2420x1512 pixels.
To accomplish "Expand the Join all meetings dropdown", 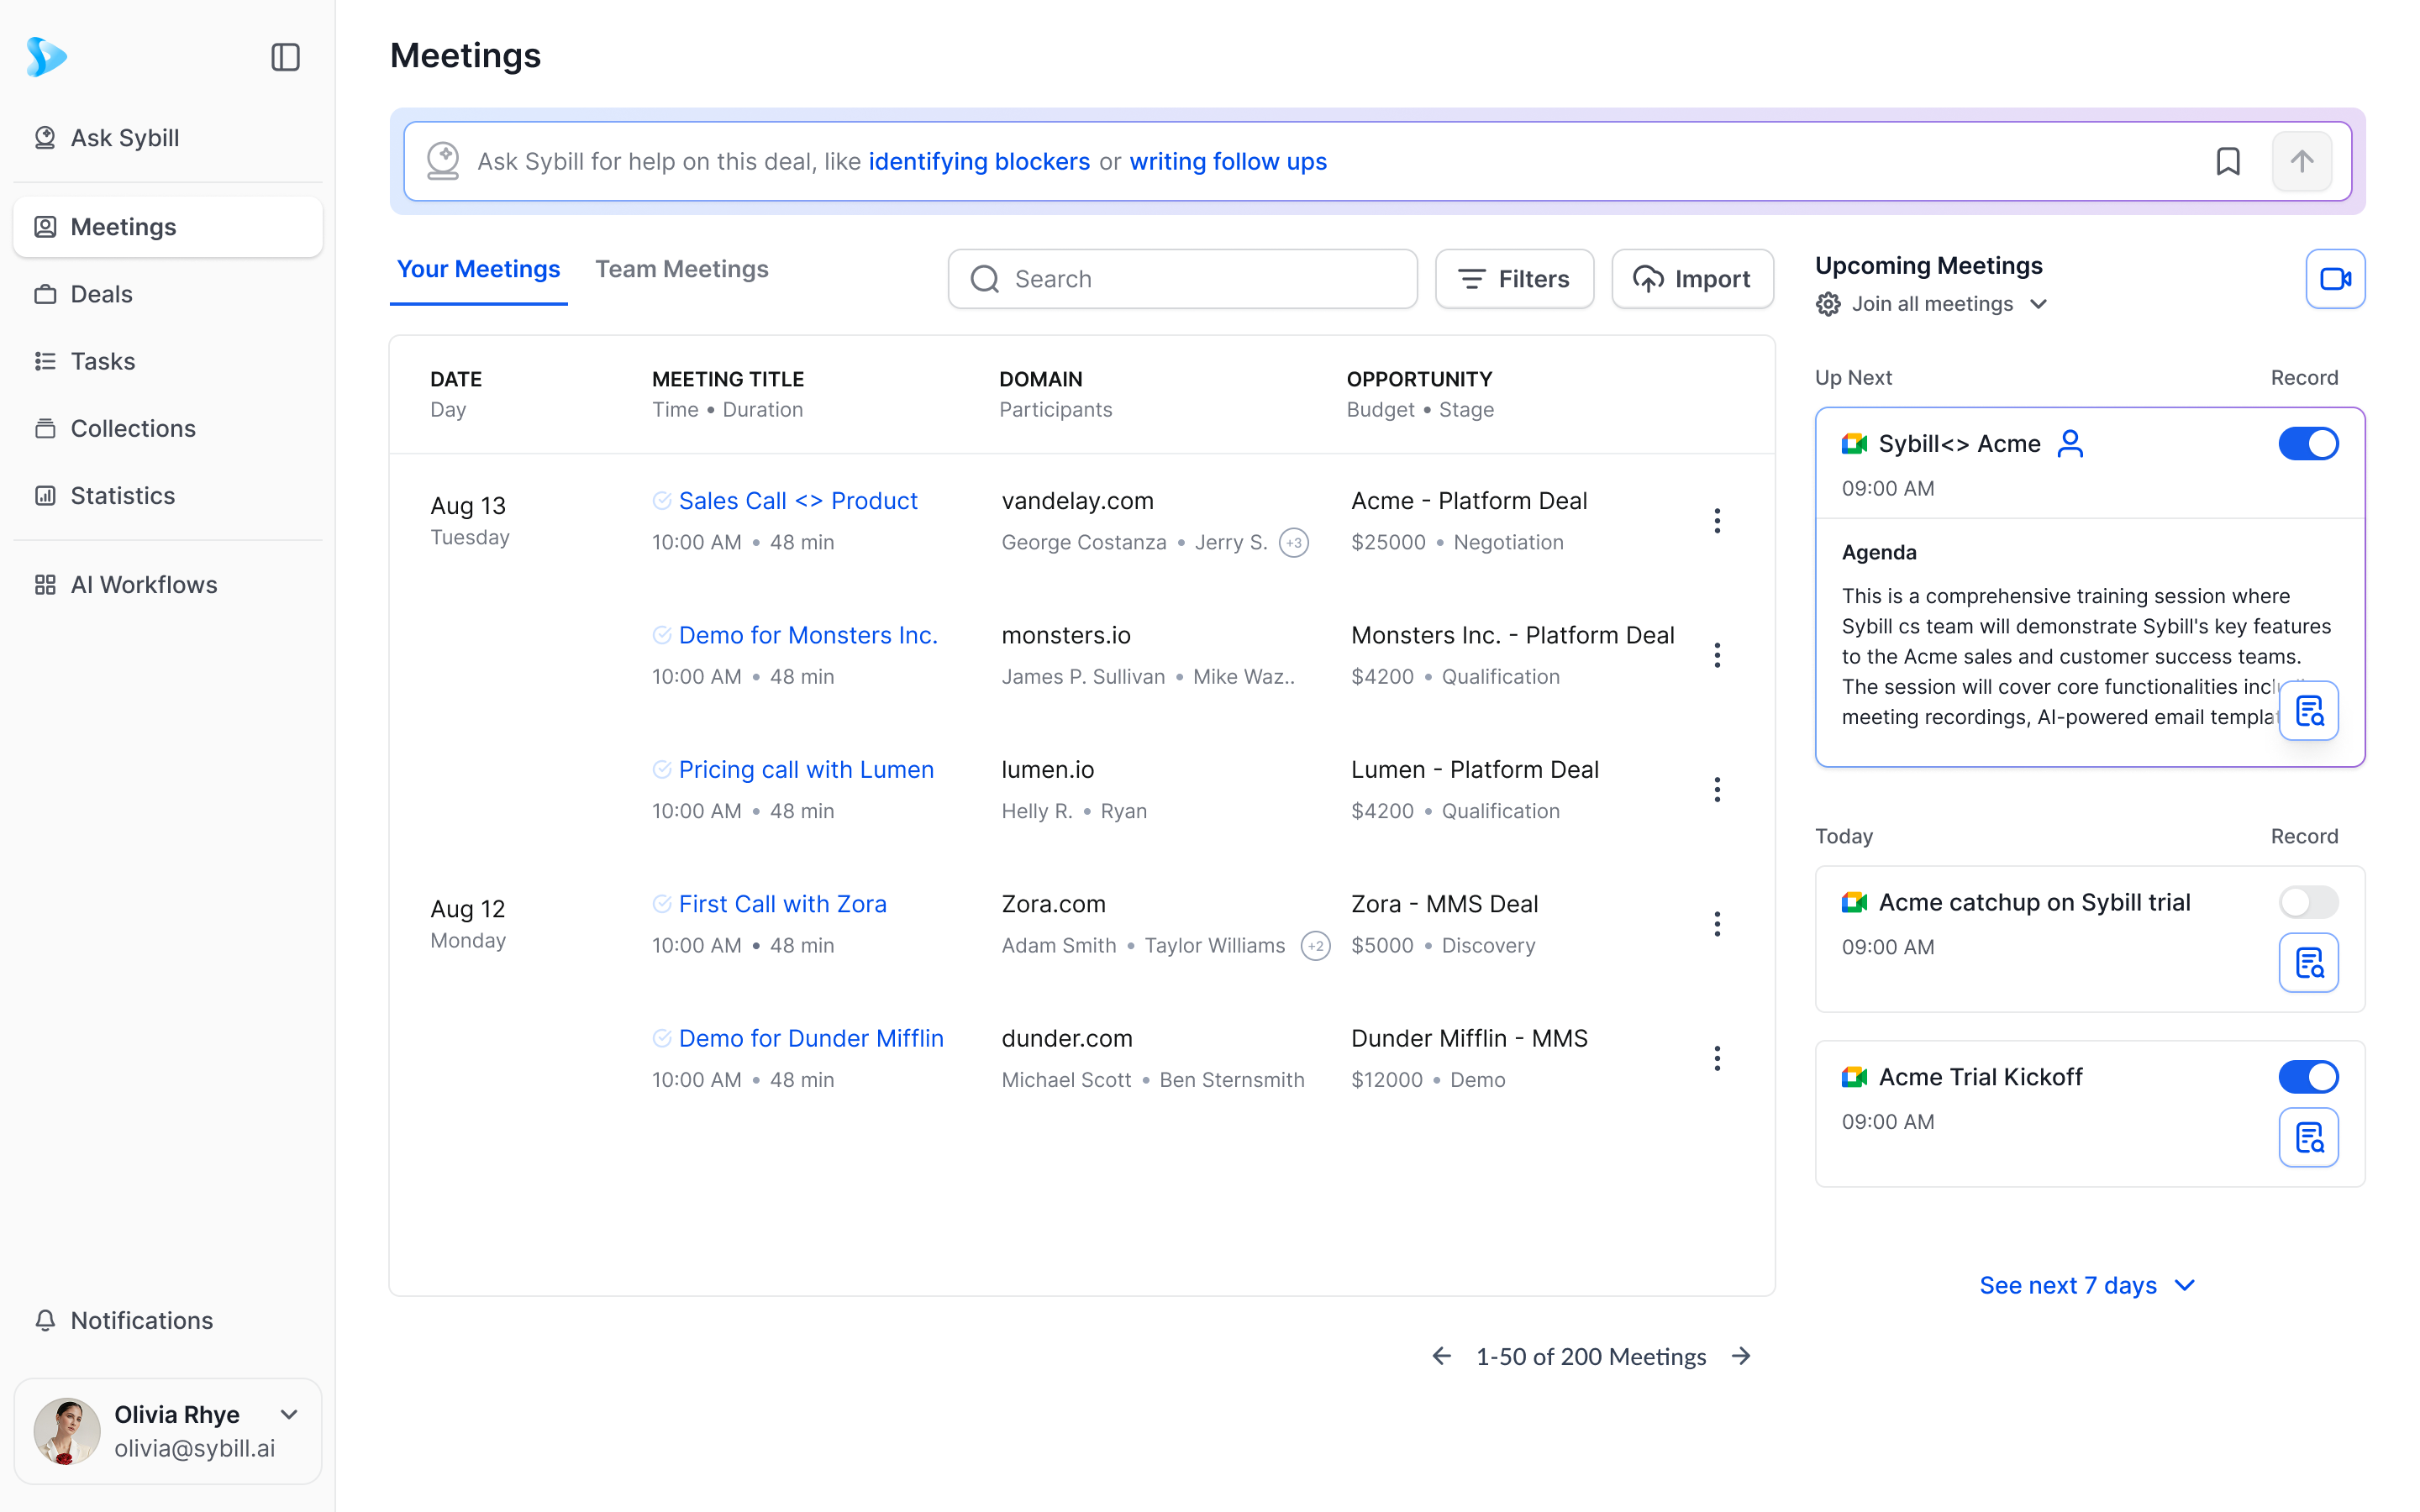I will click(x=2038, y=304).
